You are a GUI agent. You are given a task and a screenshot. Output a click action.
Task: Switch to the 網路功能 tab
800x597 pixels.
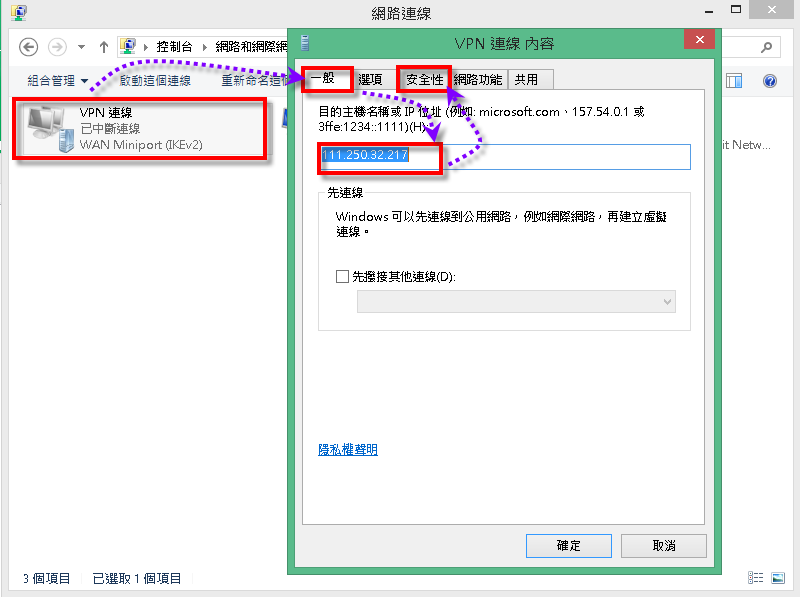(x=478, y=79)
